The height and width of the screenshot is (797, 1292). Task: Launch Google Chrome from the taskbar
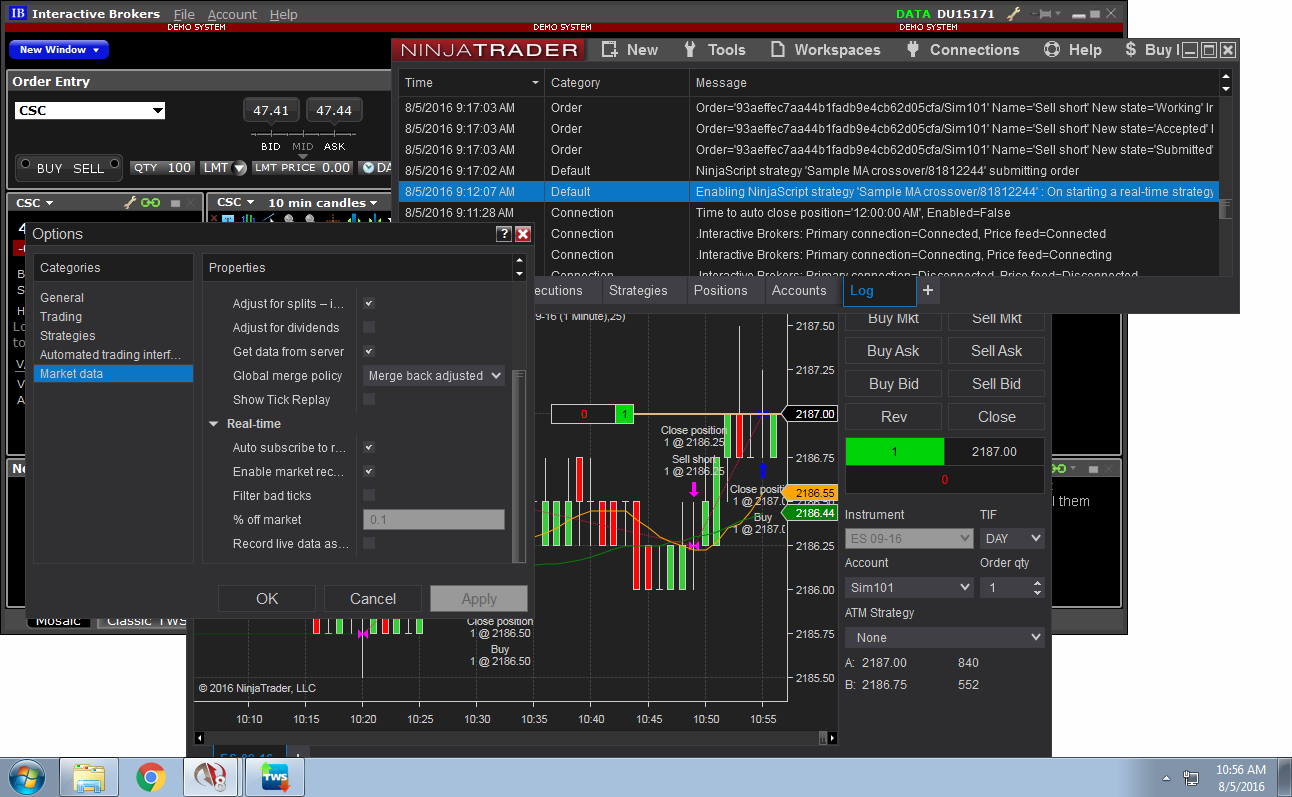151,777
